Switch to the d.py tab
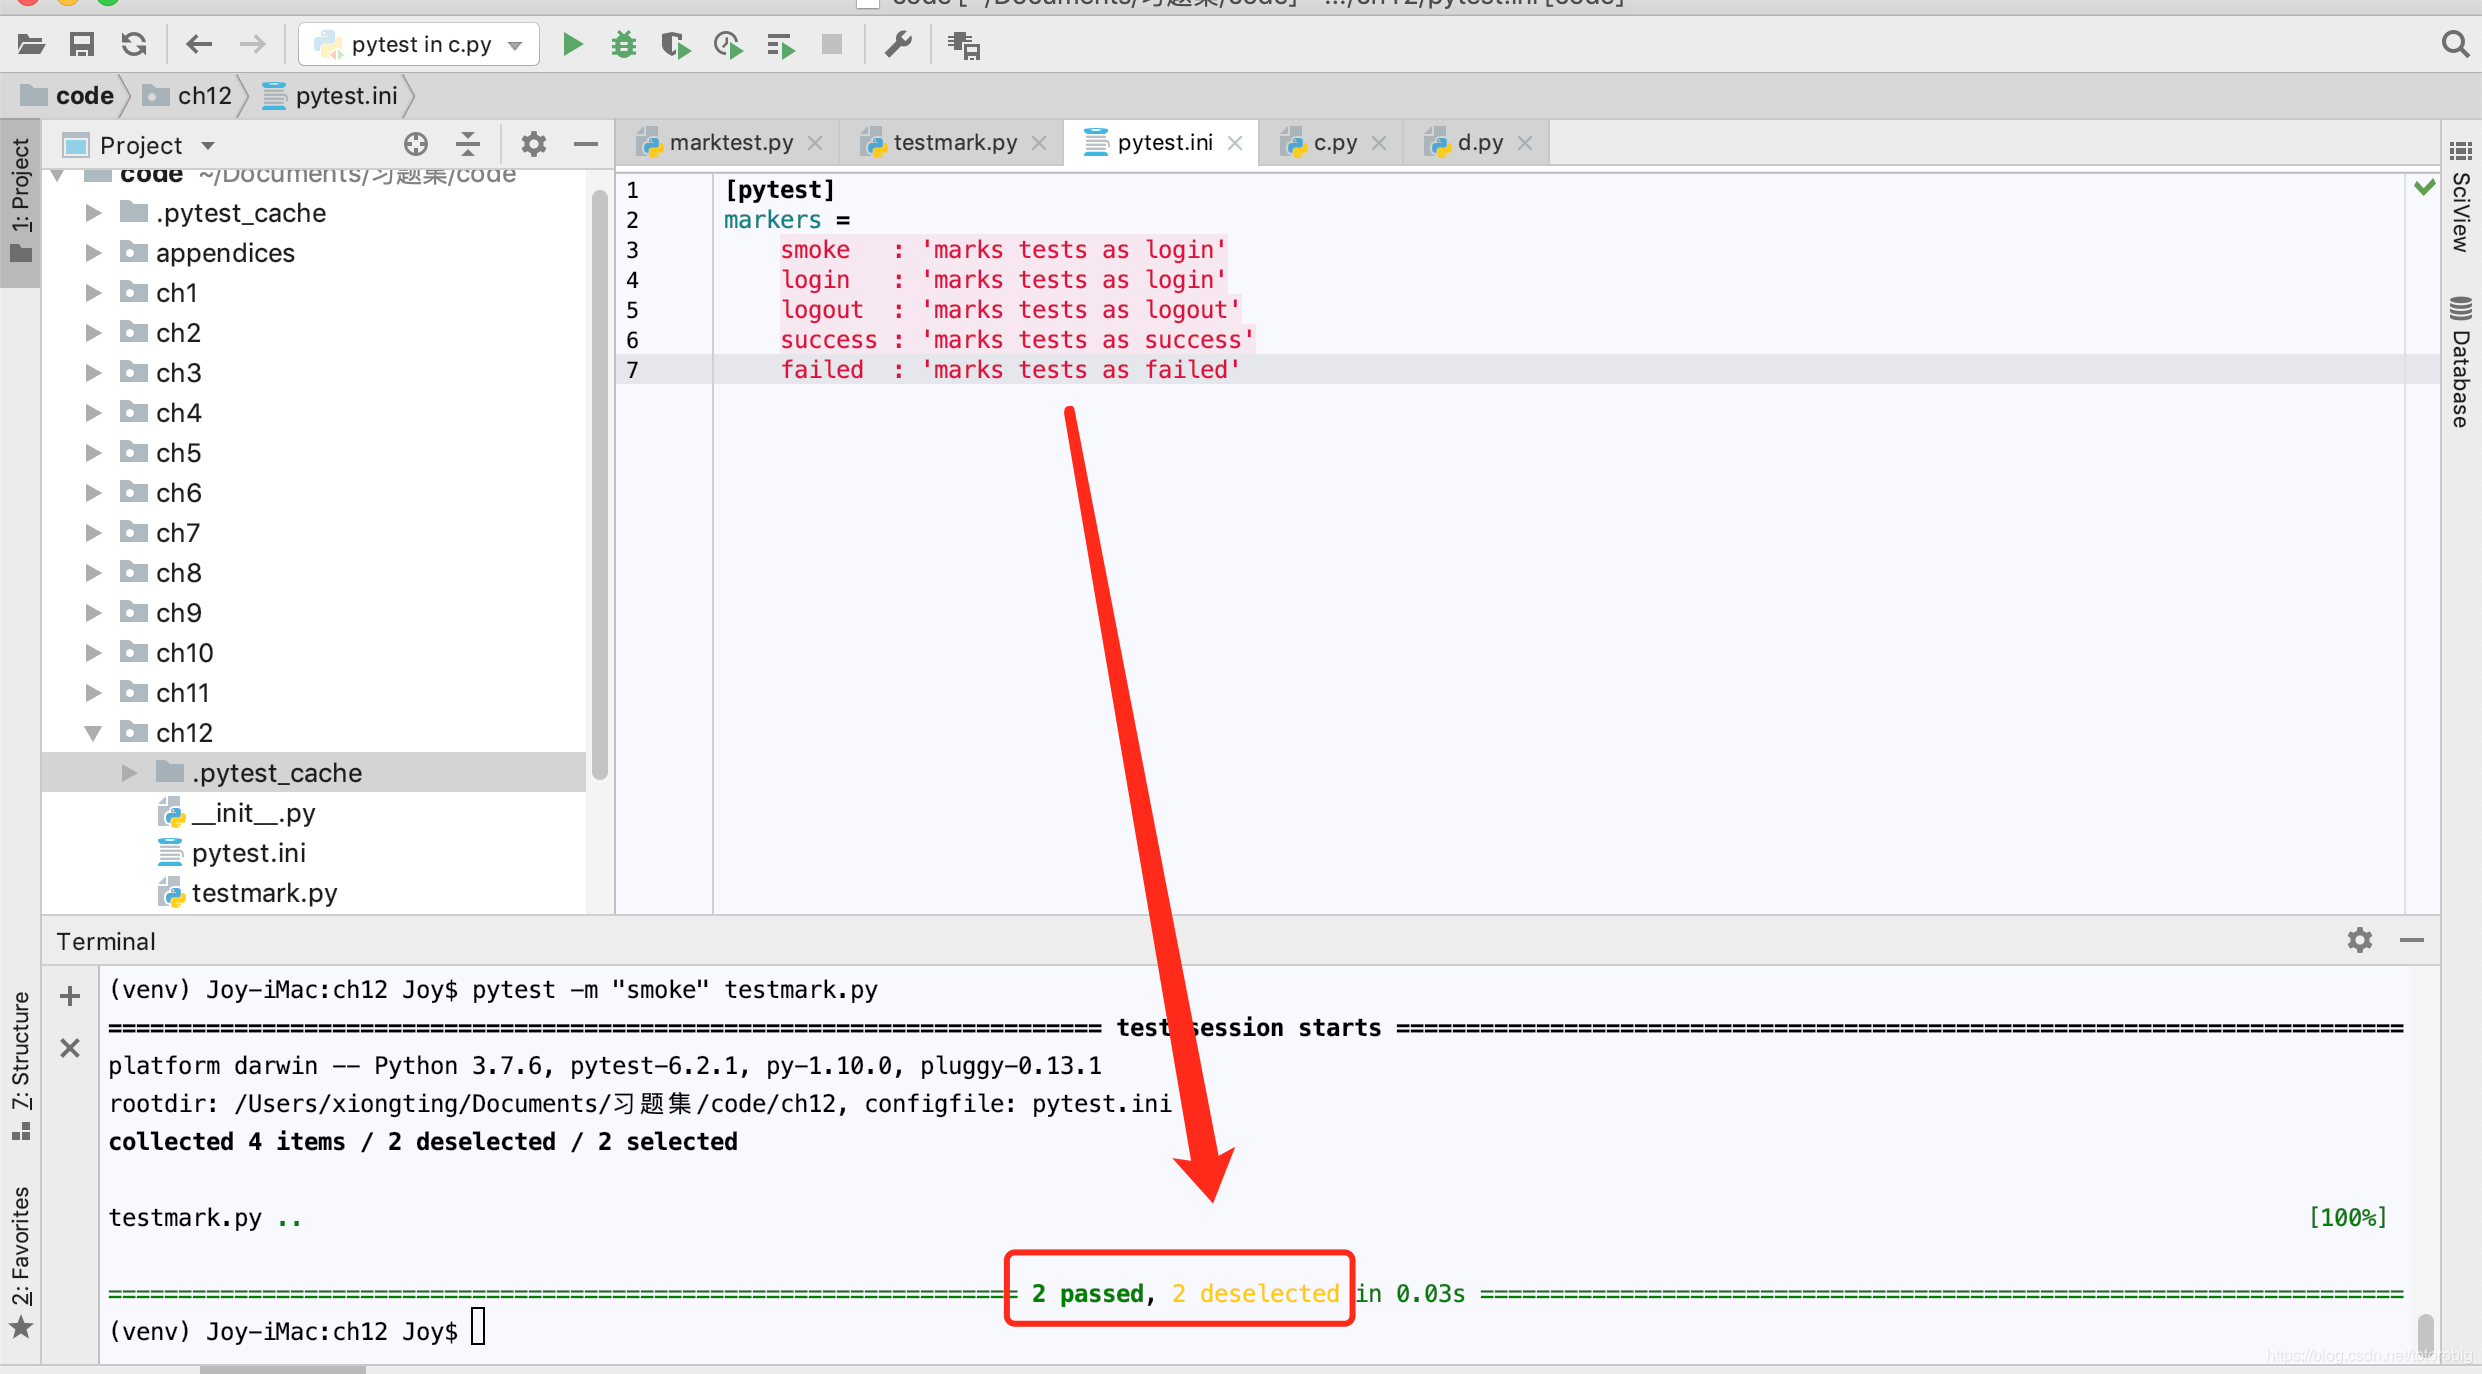 [1475, 142]
